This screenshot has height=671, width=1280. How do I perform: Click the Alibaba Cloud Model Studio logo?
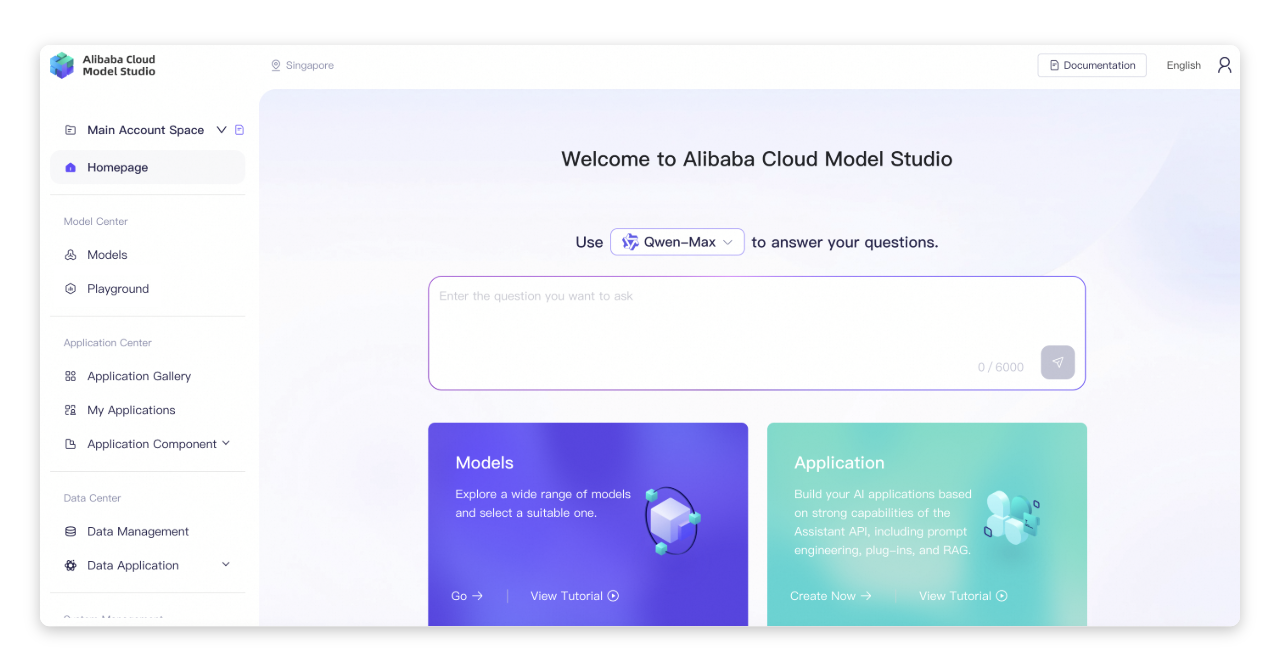(103, 65)
